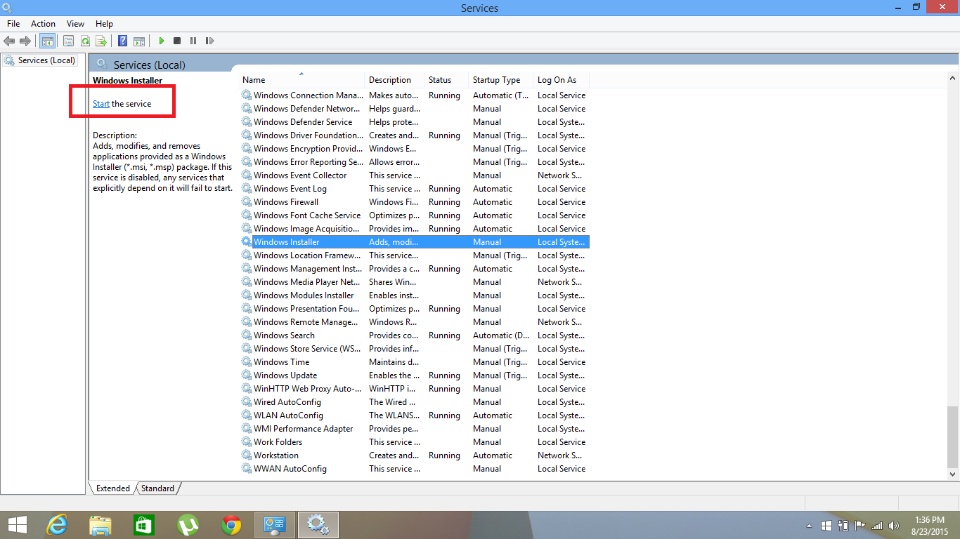Select the Windows Modules Installer service row
Image resolution: width=960 pixels, height=539 pixels.
tap(415, 295)
